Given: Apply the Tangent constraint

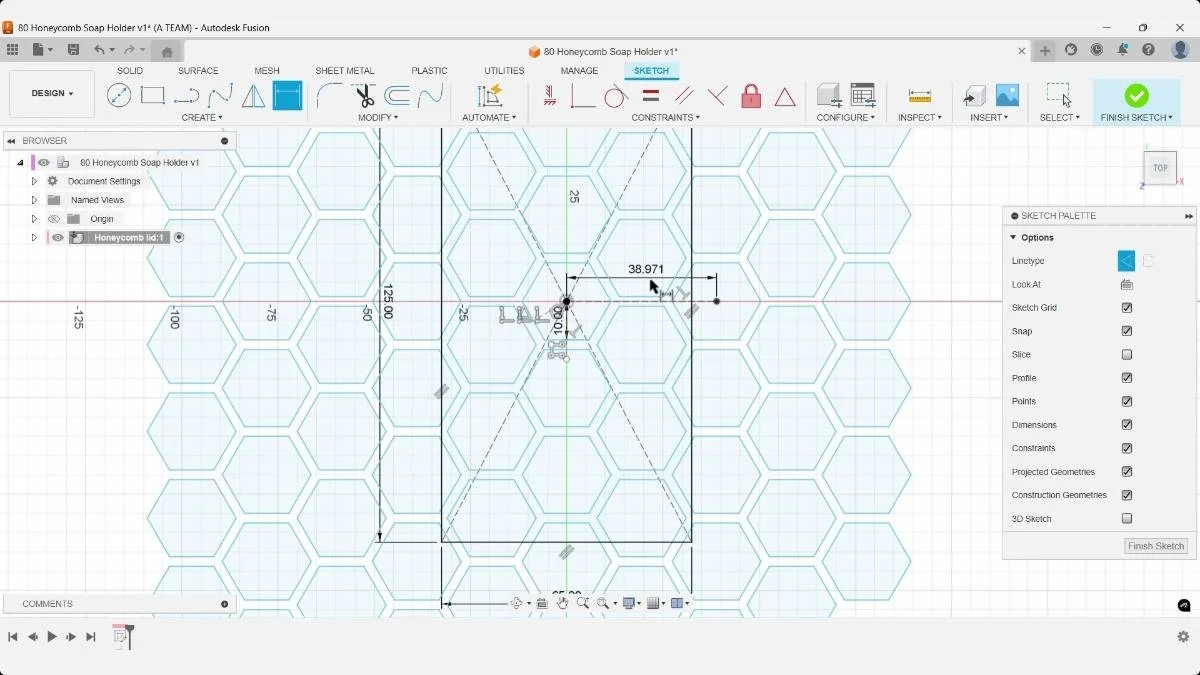Looking at the screenshot, I should pos(616,96).
